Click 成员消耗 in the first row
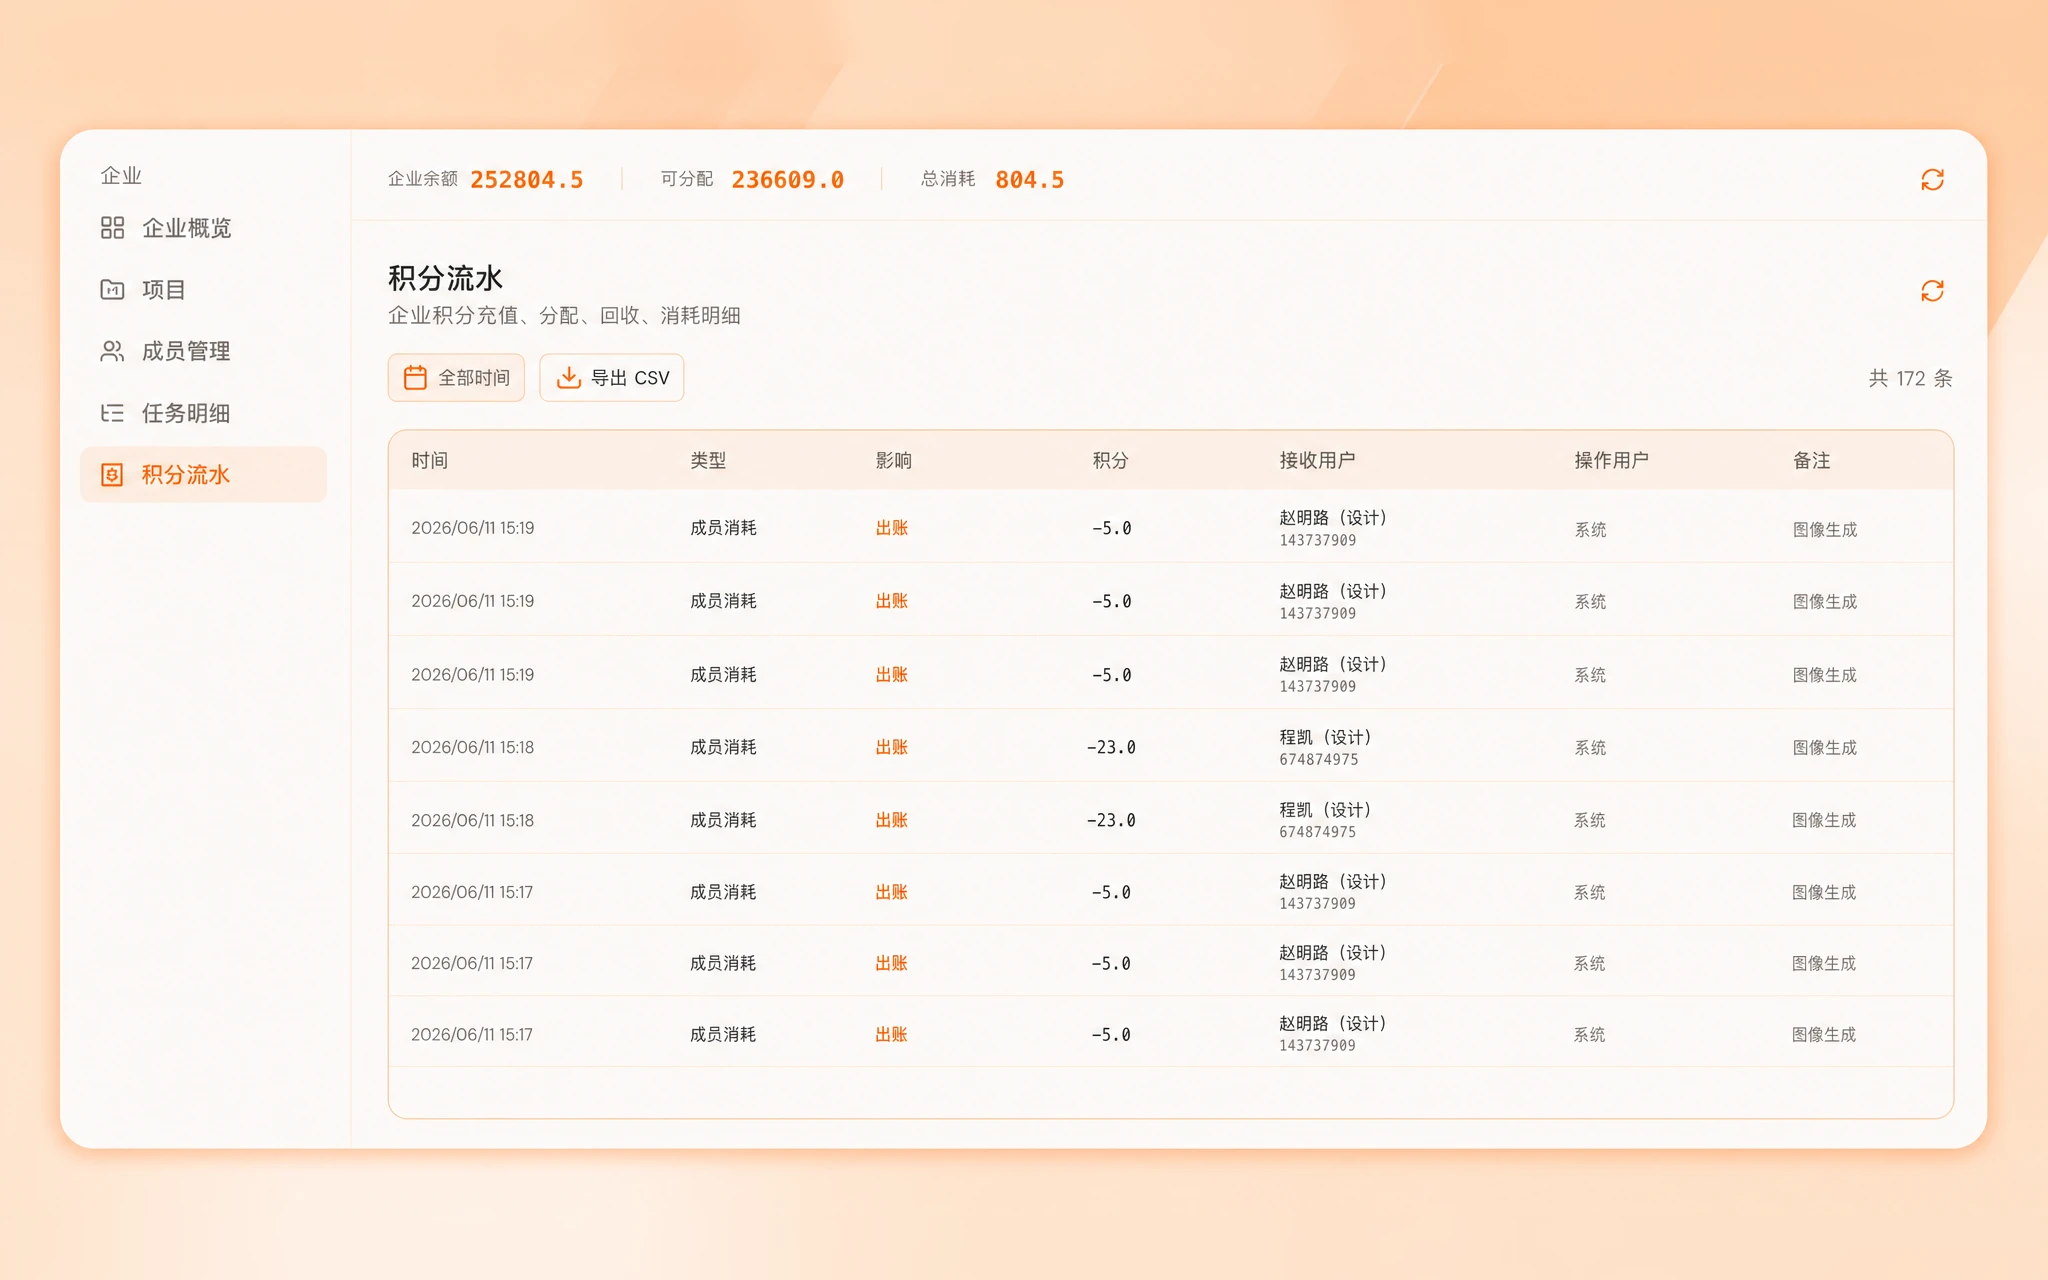2048x1280 pixels. (x=723, y=528)
